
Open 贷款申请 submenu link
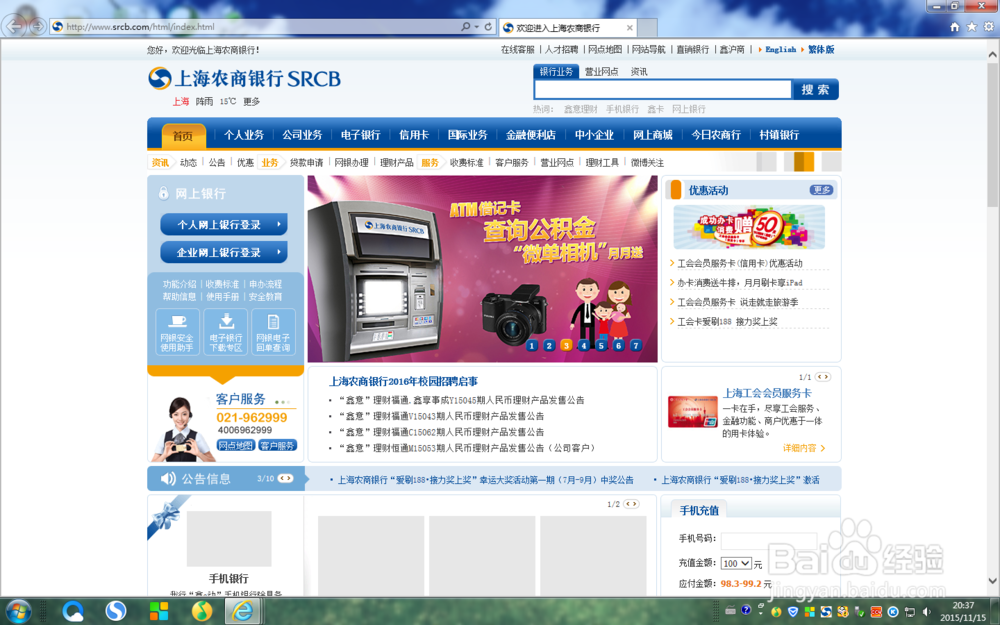point(306,163)
